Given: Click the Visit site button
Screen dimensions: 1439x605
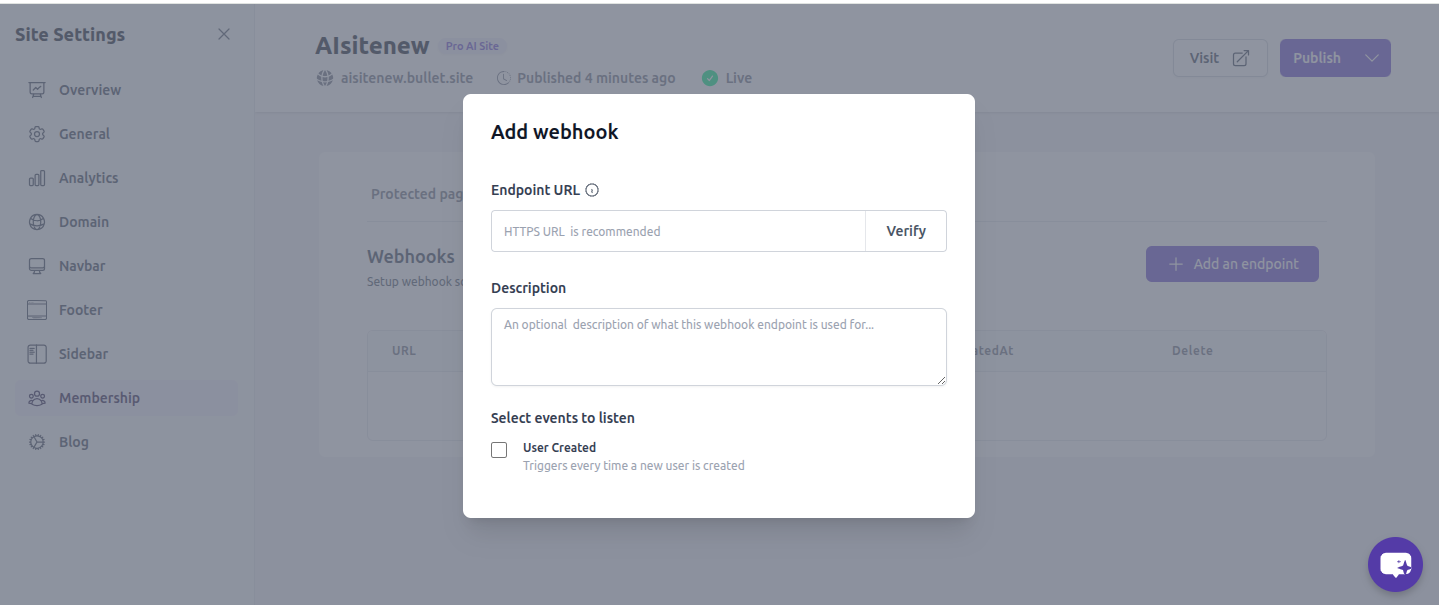Looking at the screenshot, I should 1219,58.
